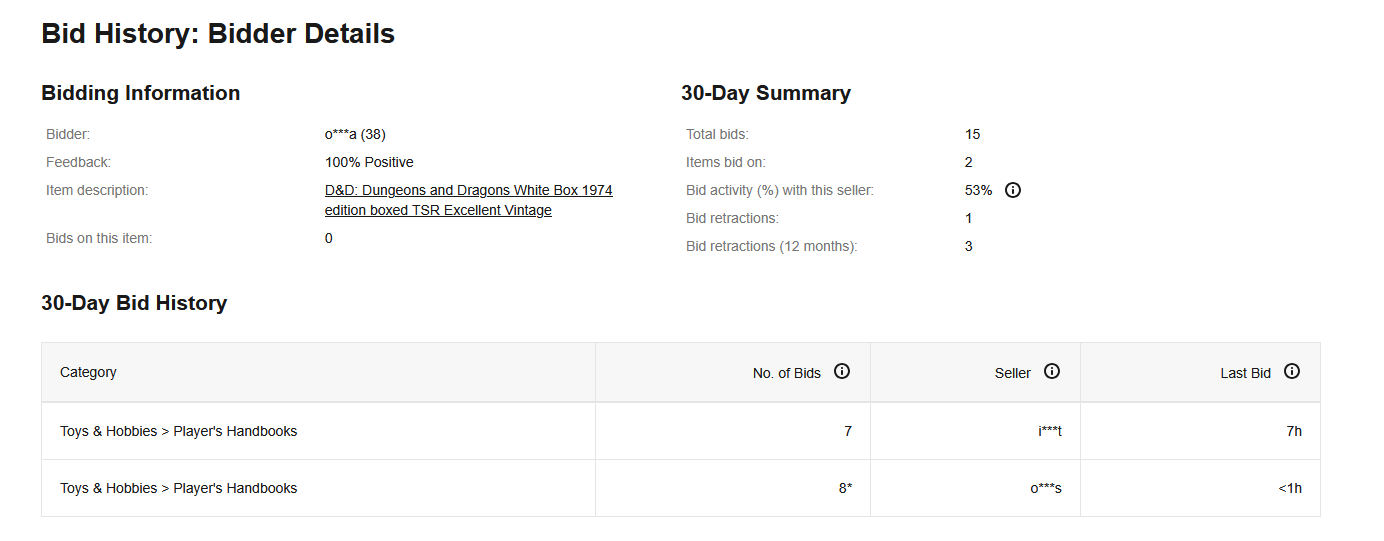Viewport: 1384px width, 541px height.
Task: Click info icon next to Seller header
Action: coord(1052,371)
